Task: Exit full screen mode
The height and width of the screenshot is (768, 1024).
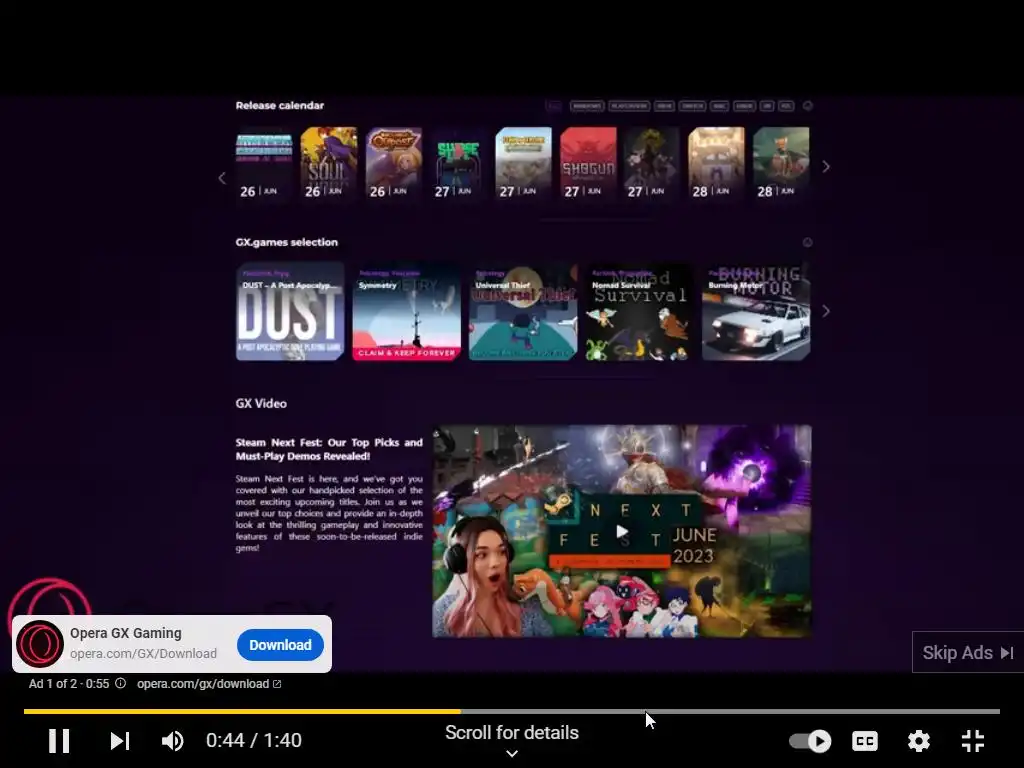Action: pyautogui.click(x=973, y=741)
